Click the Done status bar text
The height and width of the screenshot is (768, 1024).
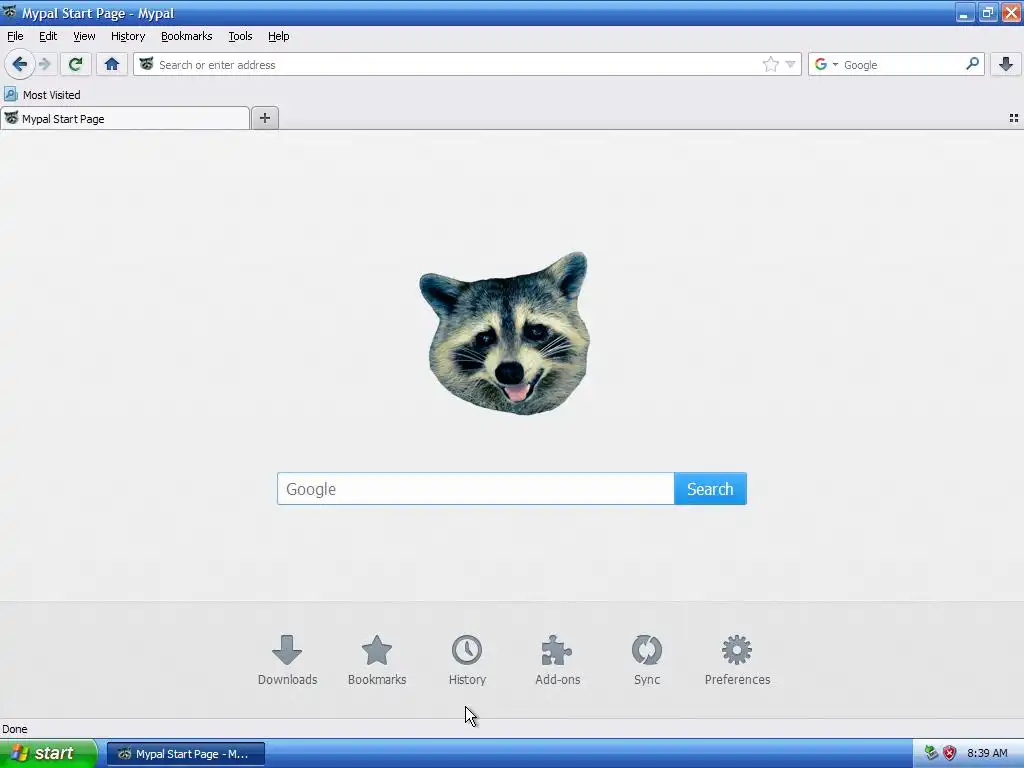[15, 729]
